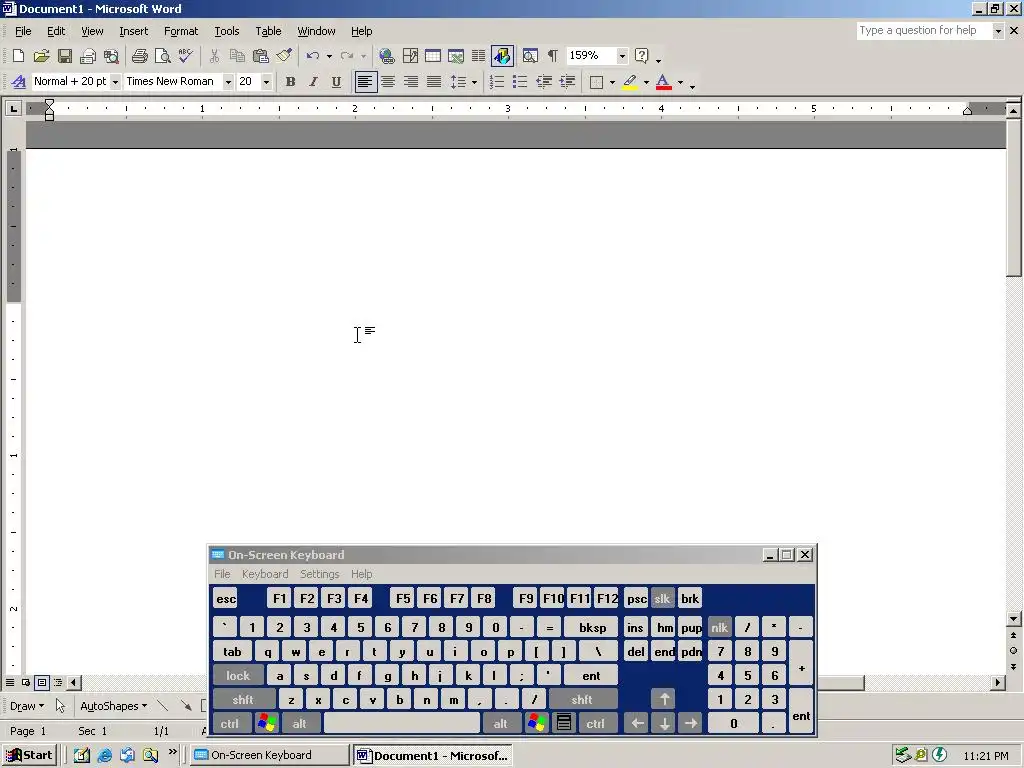The image size is (1024, 768).
Task: Apply numbered list formatting
Action: (497, 82)
